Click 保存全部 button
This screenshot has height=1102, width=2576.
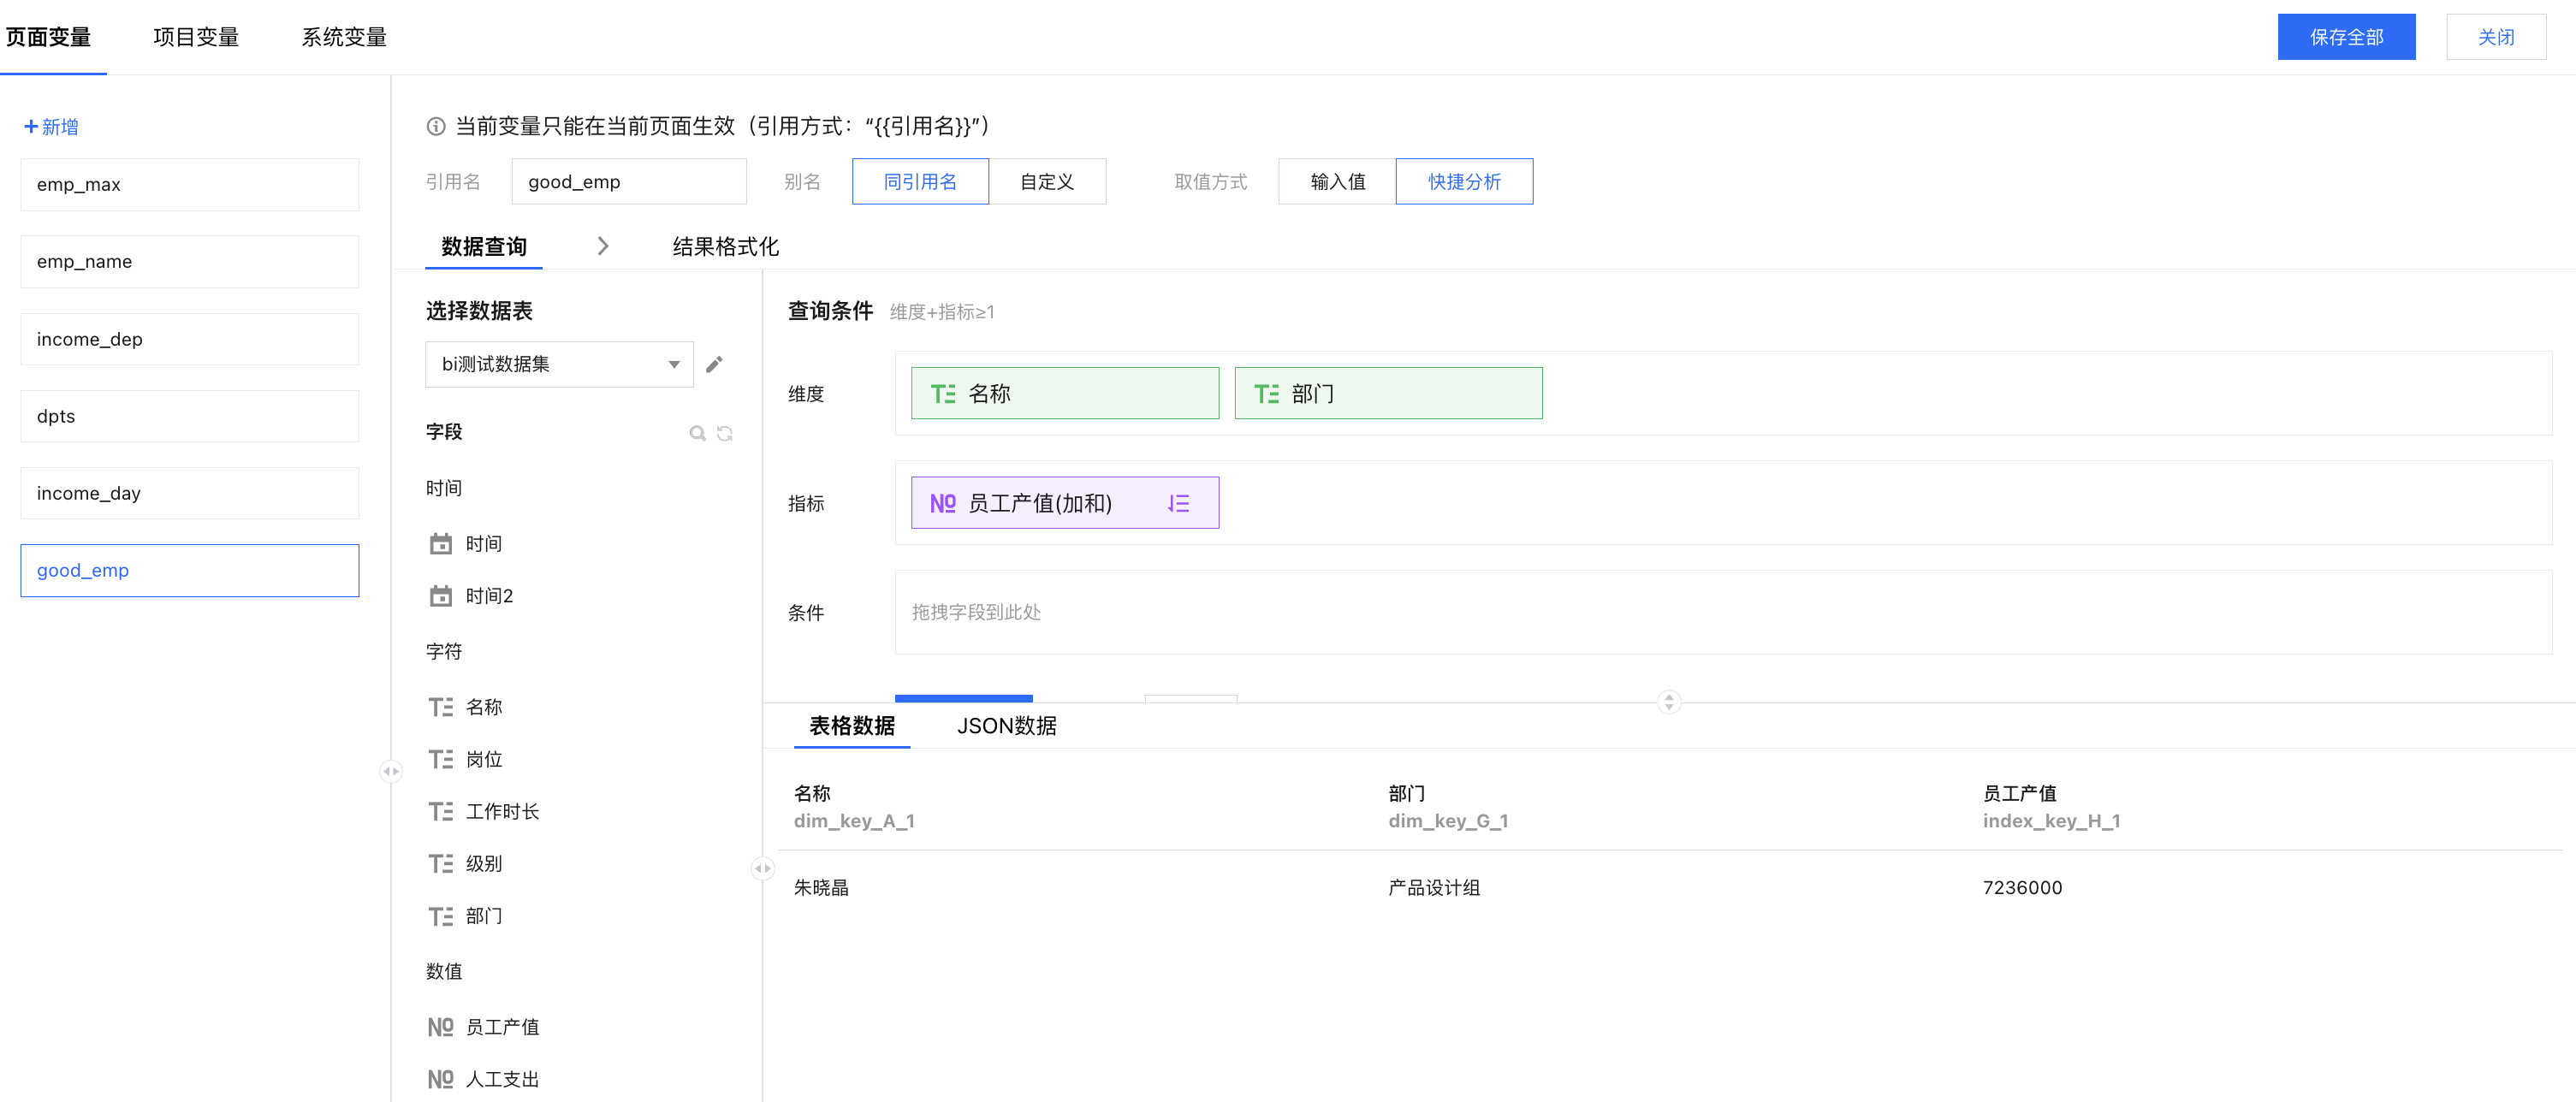(2345, 37)
